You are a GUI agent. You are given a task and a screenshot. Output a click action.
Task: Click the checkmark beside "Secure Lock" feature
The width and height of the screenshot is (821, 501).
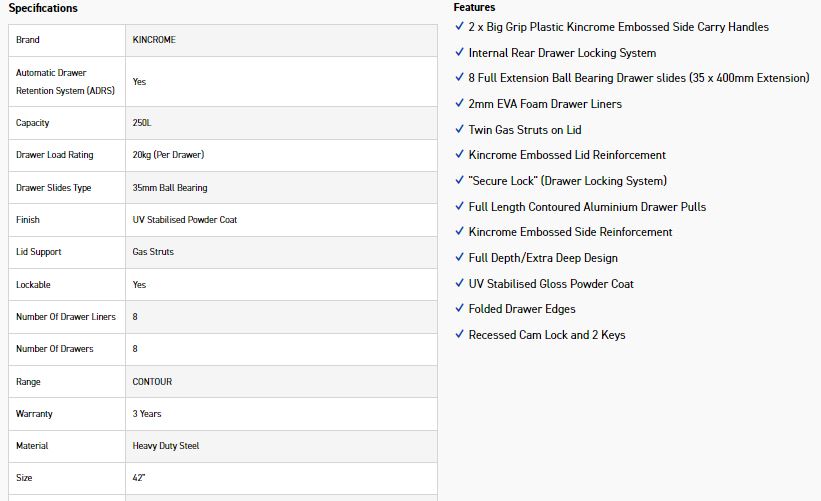pyautogui.click(x=459, y=180)
